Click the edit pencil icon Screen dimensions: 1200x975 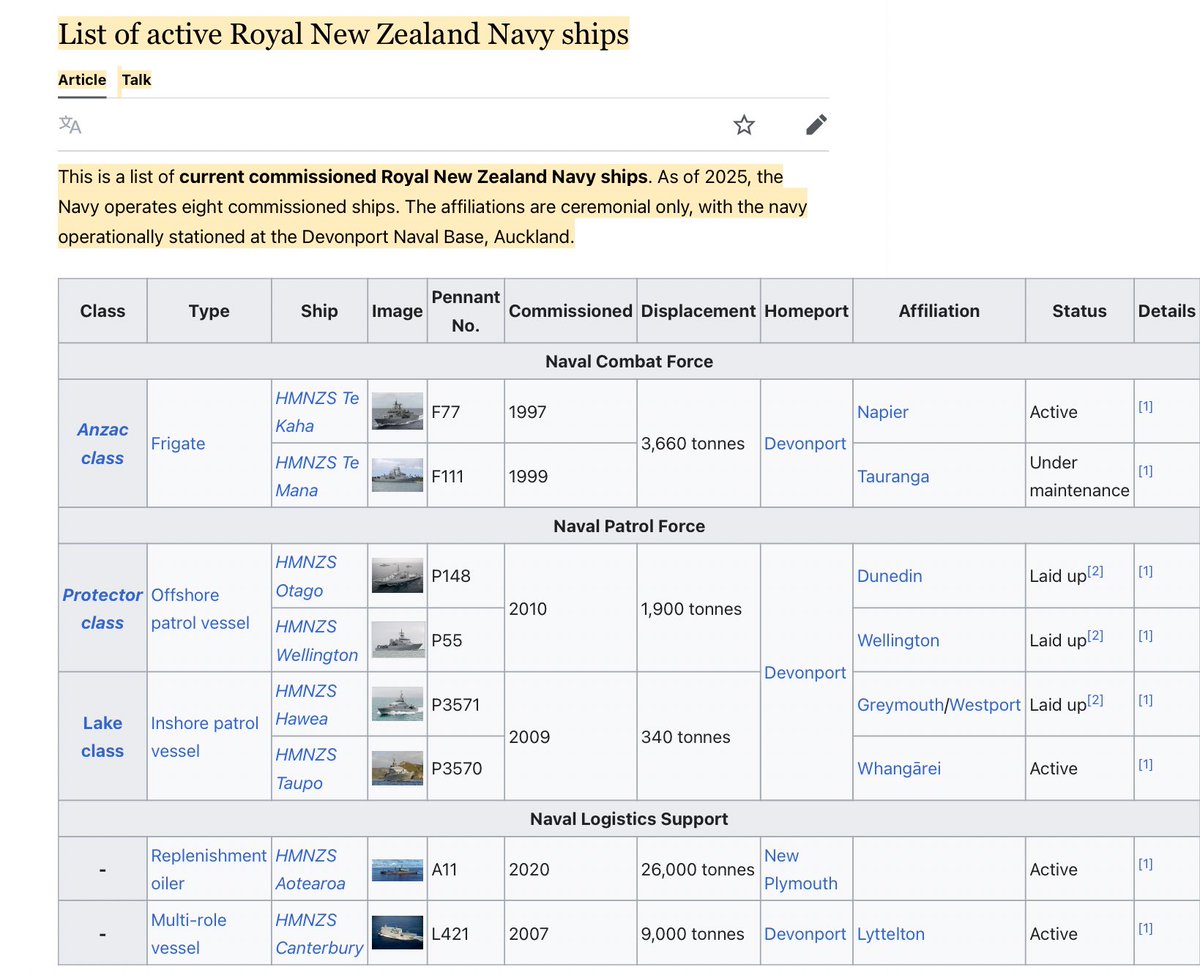816,124
